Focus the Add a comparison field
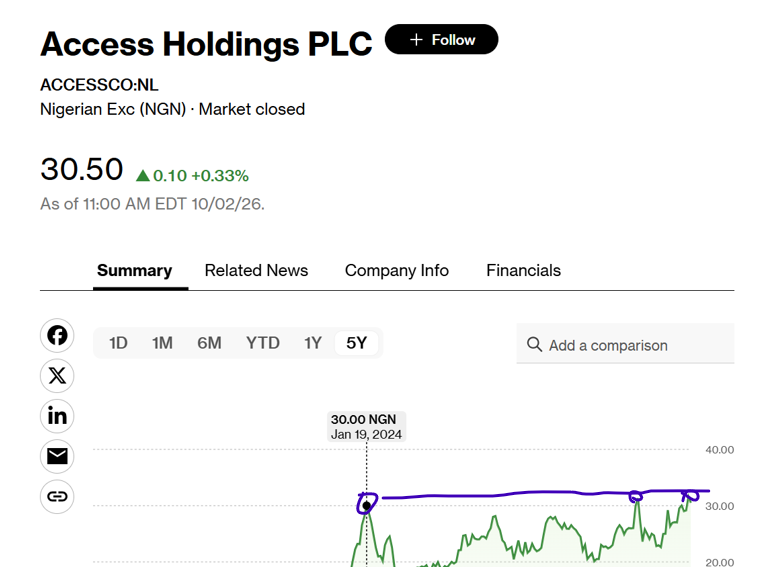 pyautogui.click(x=625, y=344)
